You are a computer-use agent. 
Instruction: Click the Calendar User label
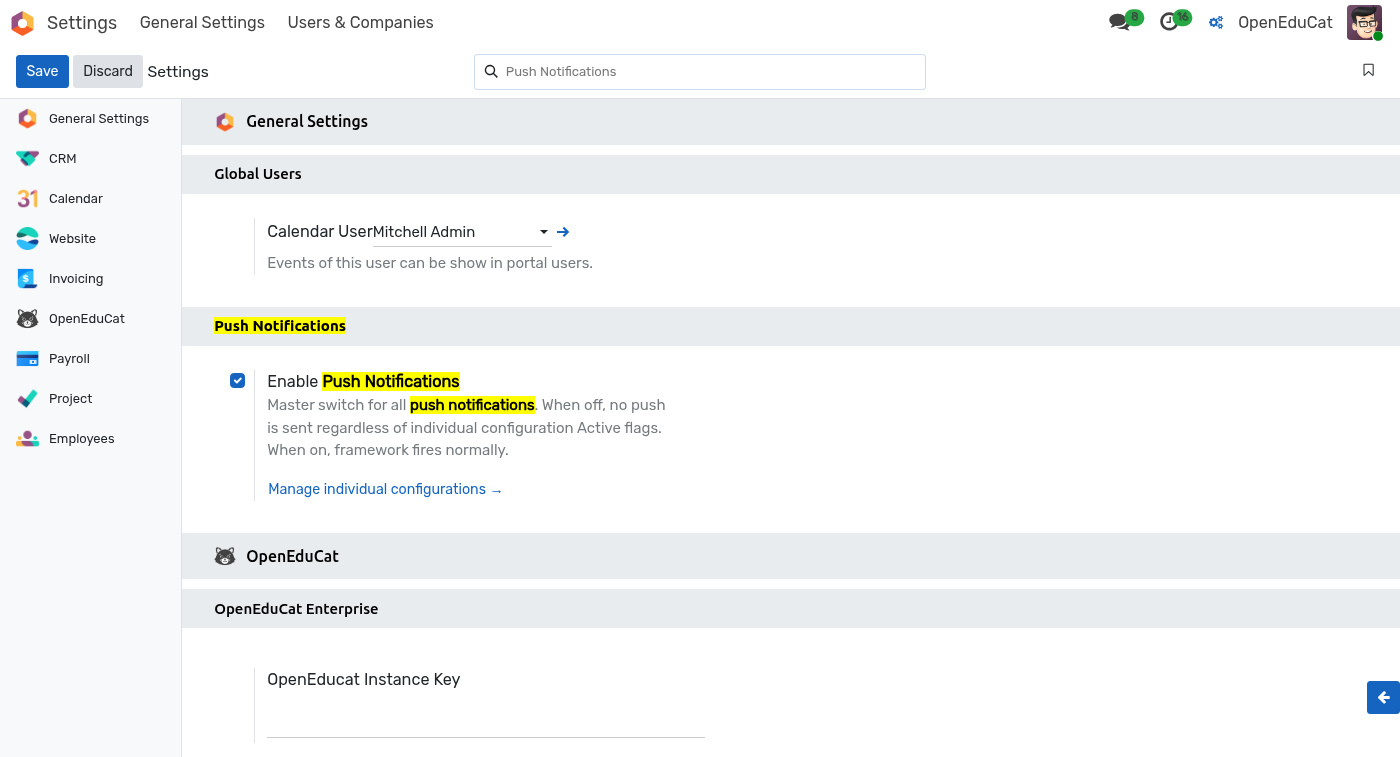[x=320, y=231]
